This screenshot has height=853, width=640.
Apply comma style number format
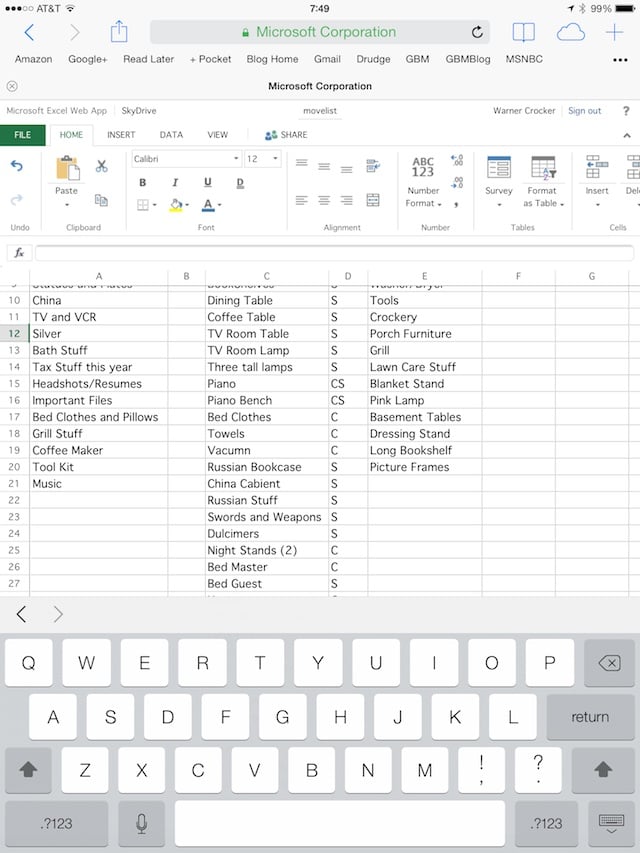pos(457,204)
